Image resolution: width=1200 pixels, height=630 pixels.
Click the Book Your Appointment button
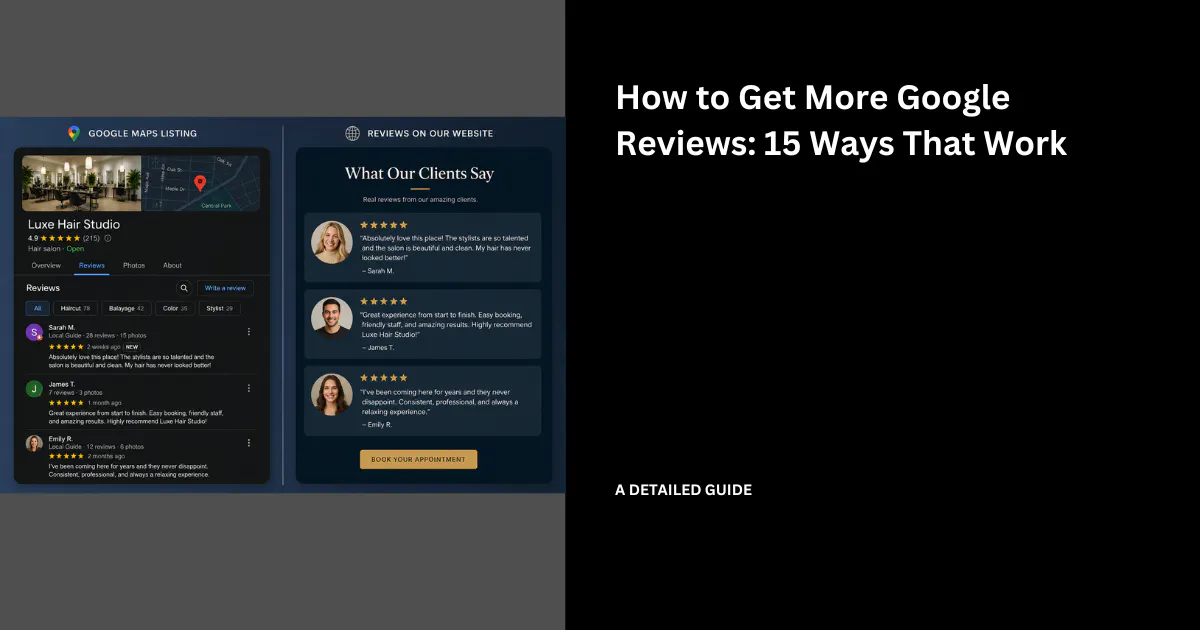pos(418,459)
